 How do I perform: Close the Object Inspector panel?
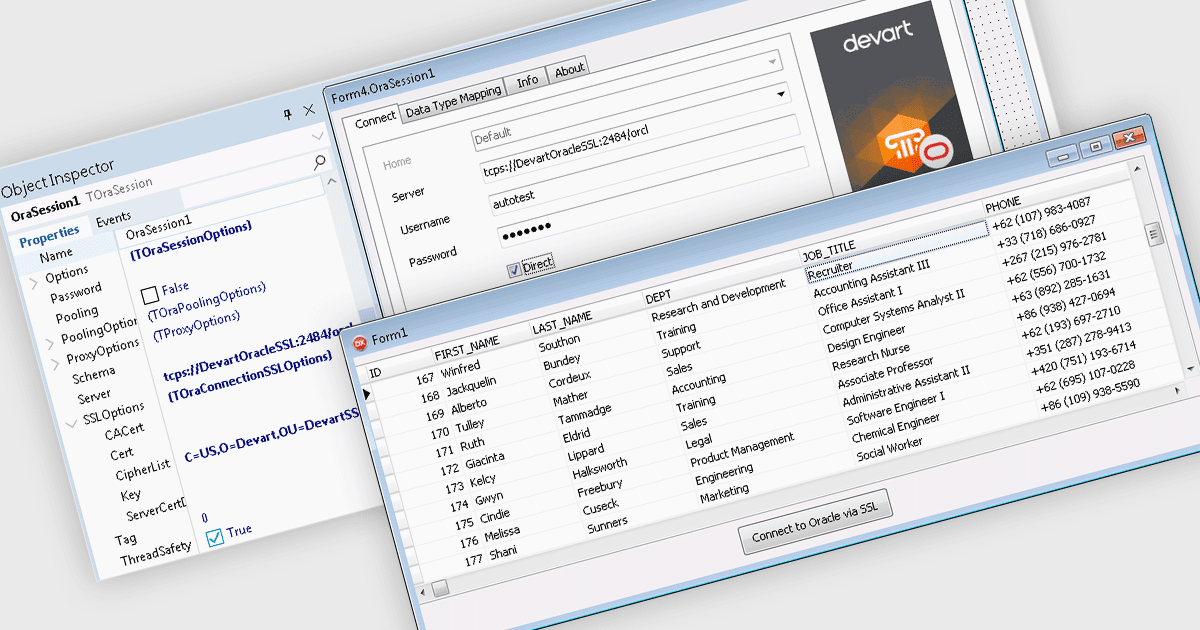point(309,110)
